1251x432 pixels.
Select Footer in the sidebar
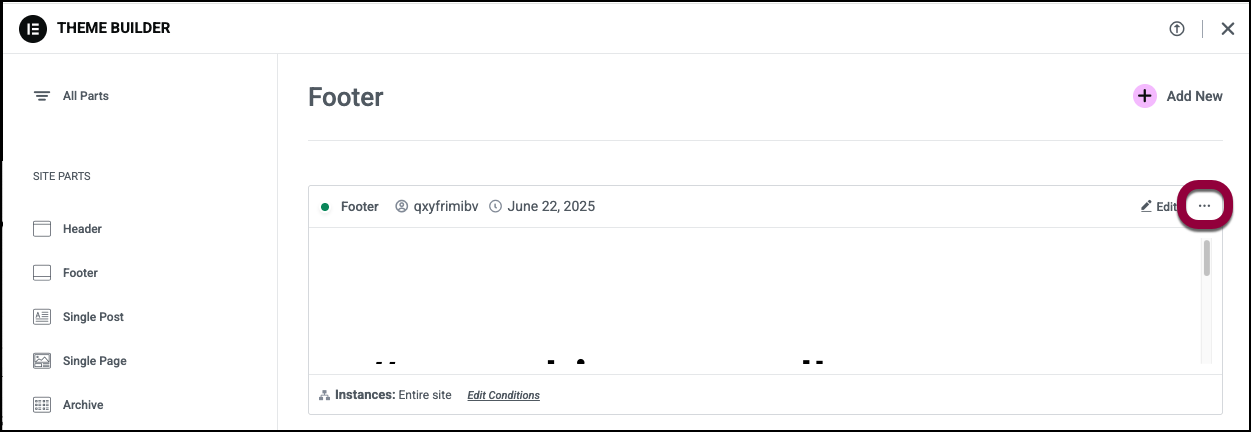tap(80, 273)
